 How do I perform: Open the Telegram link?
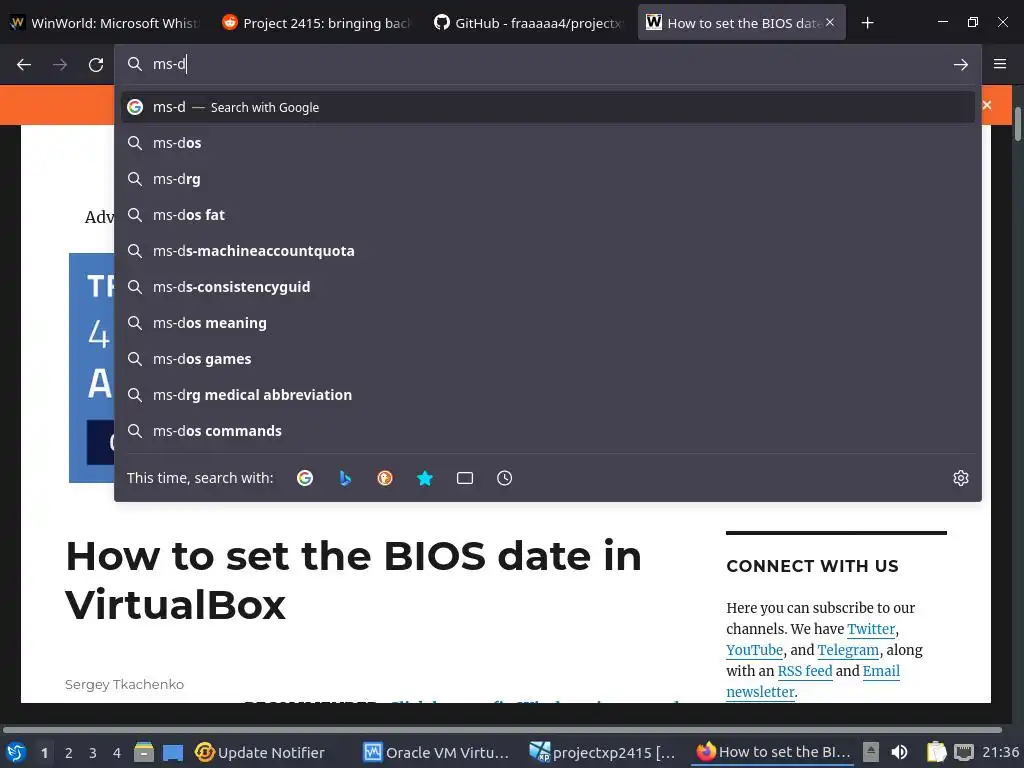848,650
